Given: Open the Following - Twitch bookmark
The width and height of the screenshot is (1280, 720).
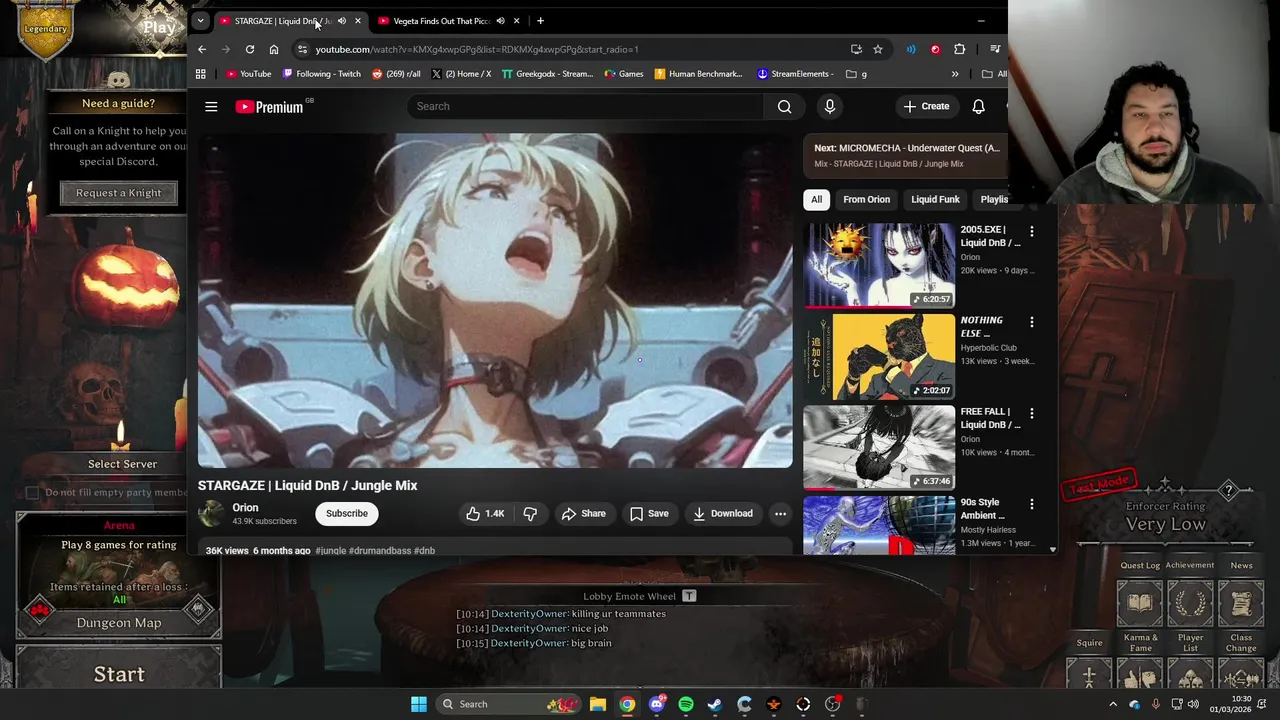Looking at the screenshot, I should tap(322, 74).
